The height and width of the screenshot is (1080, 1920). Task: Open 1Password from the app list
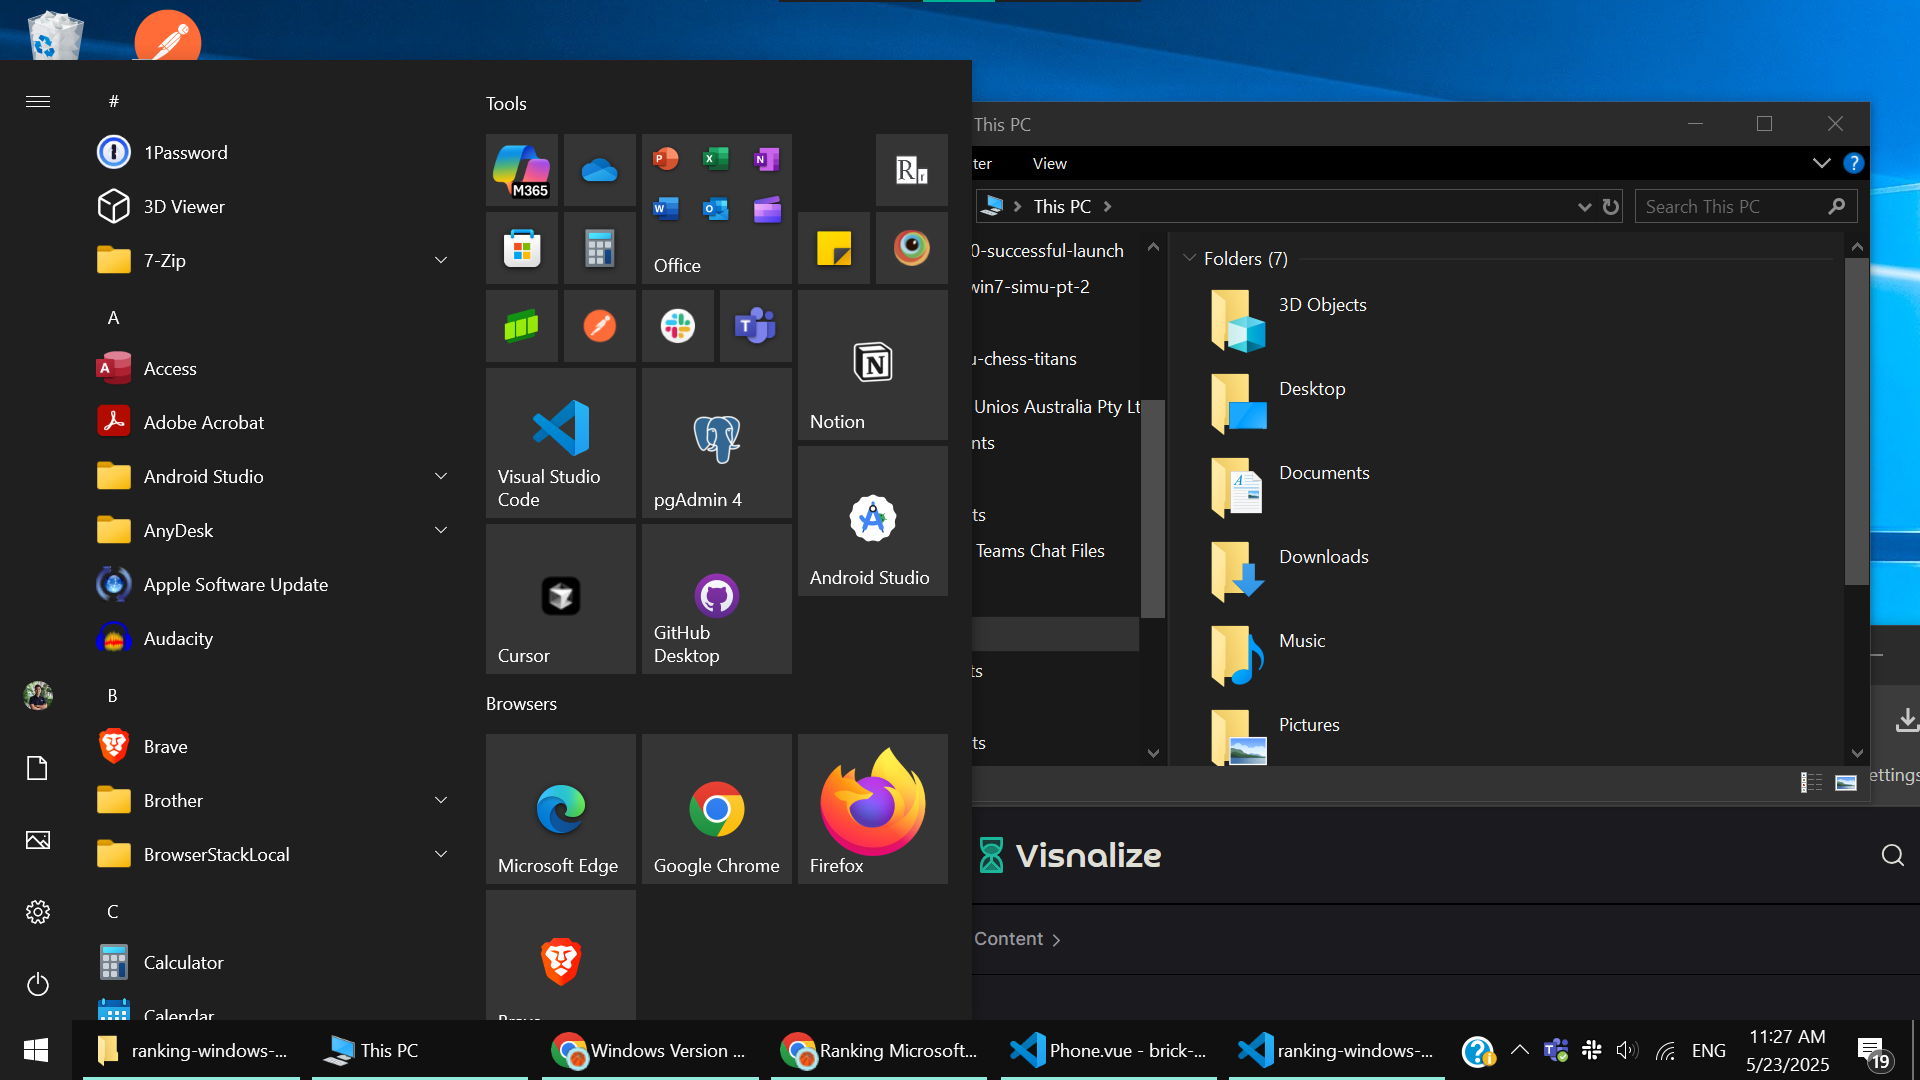click(185, 152)
